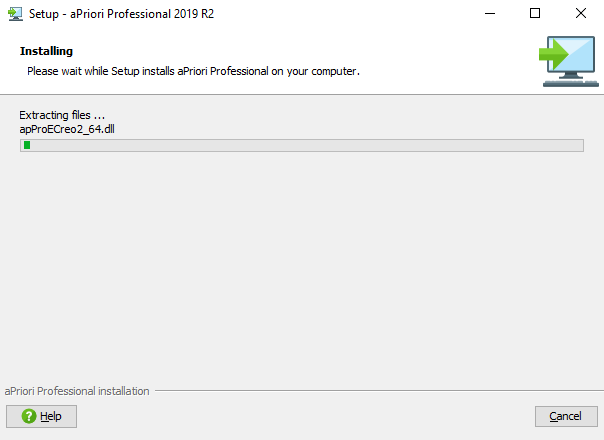
Task: Close the aPriori Setup window
Action: pyautogui.click(x=581, y=13)
